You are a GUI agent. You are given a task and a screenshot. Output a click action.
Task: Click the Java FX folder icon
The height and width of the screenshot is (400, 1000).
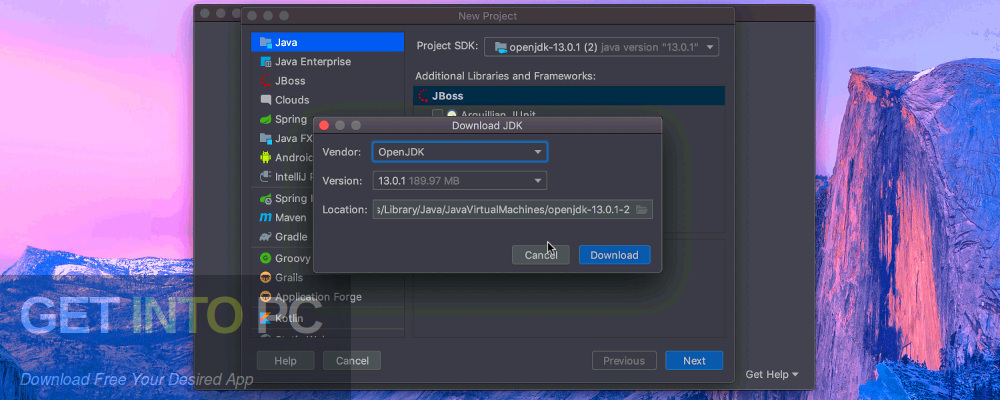click(x=265, y=138)
